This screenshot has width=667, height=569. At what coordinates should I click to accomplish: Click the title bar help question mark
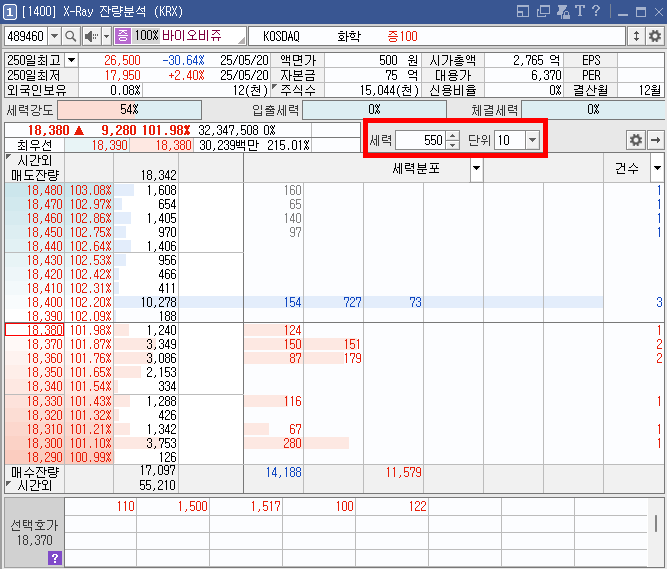pyautogui.click(x=596, y=11)
